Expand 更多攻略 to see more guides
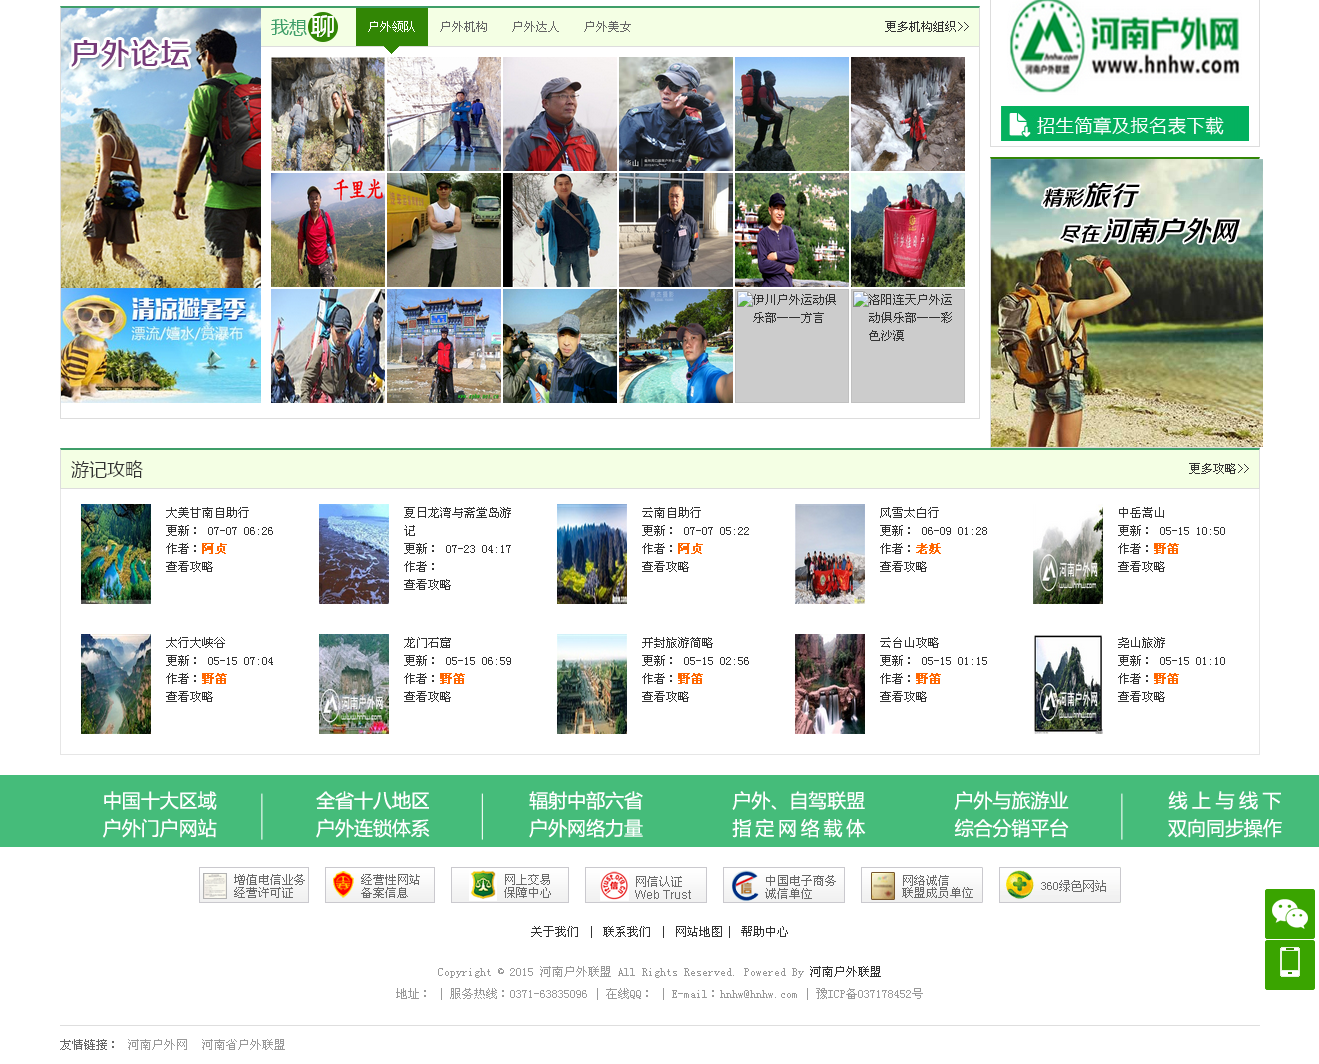The image size is (1319, 1064). [1217, 467]
